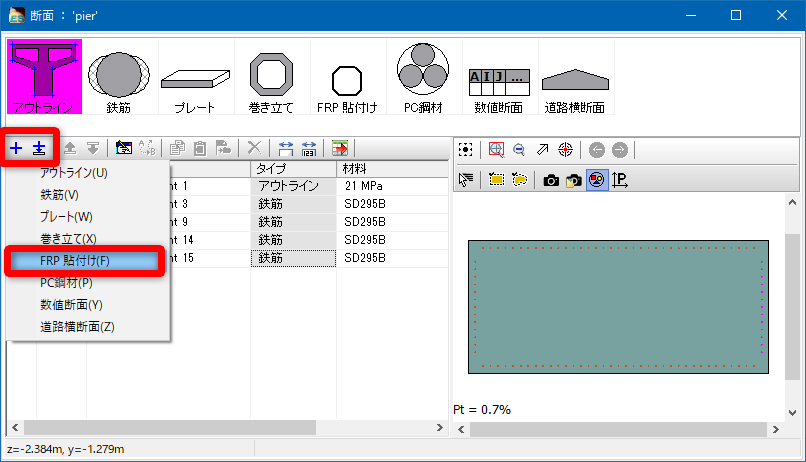This screenshot has height=462, width=806.
Task: Click preview vertical scrollbar down arrow
Action: coord(793,413)
